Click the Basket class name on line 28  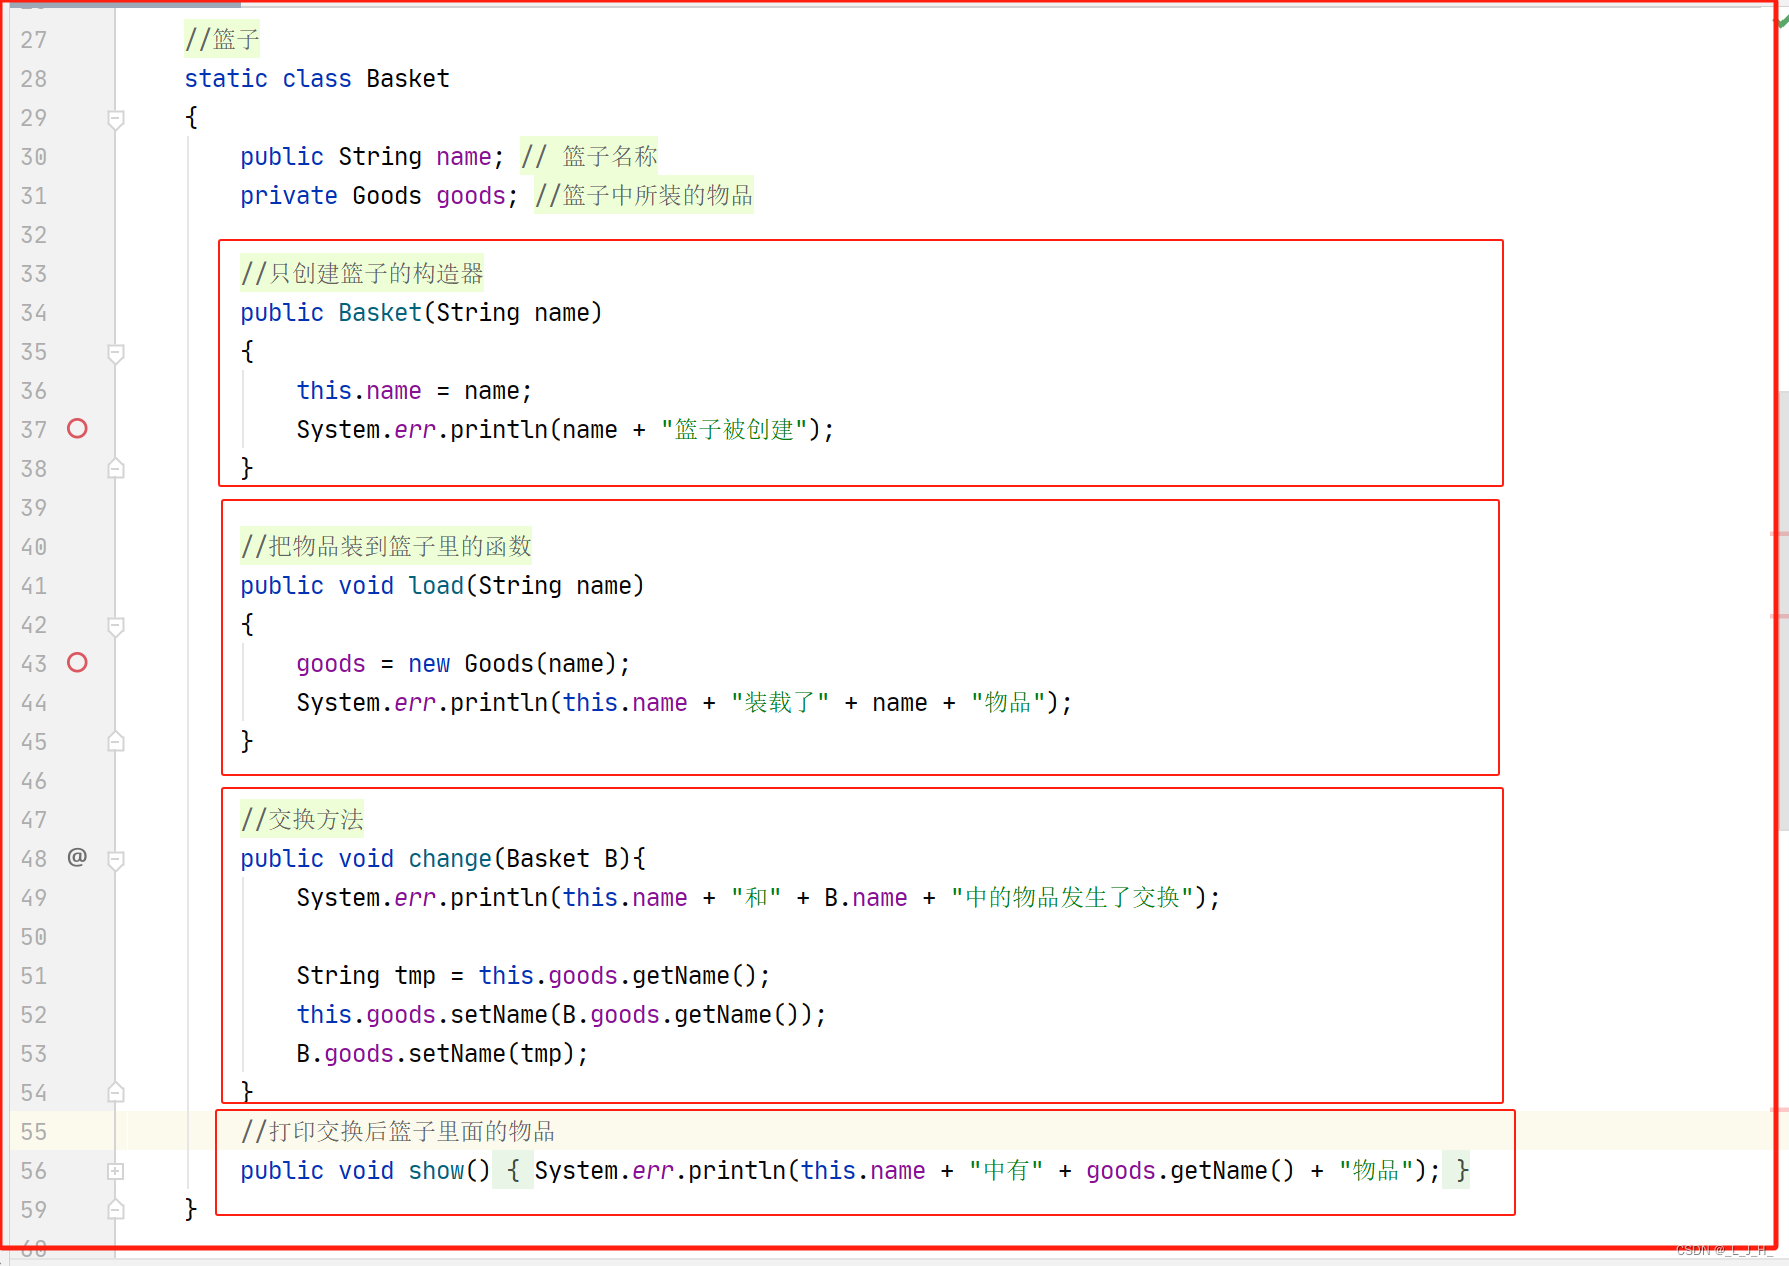[x=408, y=79]
